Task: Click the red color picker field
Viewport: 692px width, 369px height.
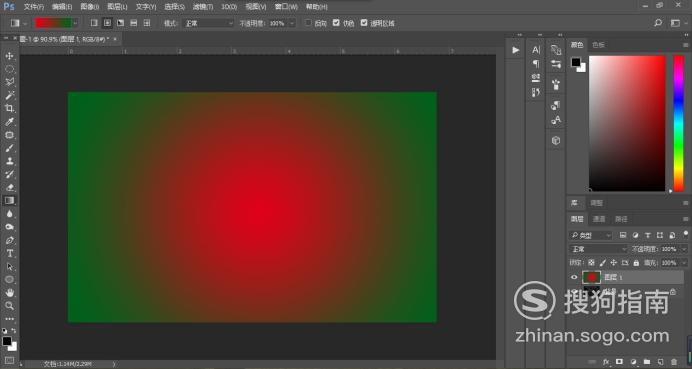Action: coord(627,123)
